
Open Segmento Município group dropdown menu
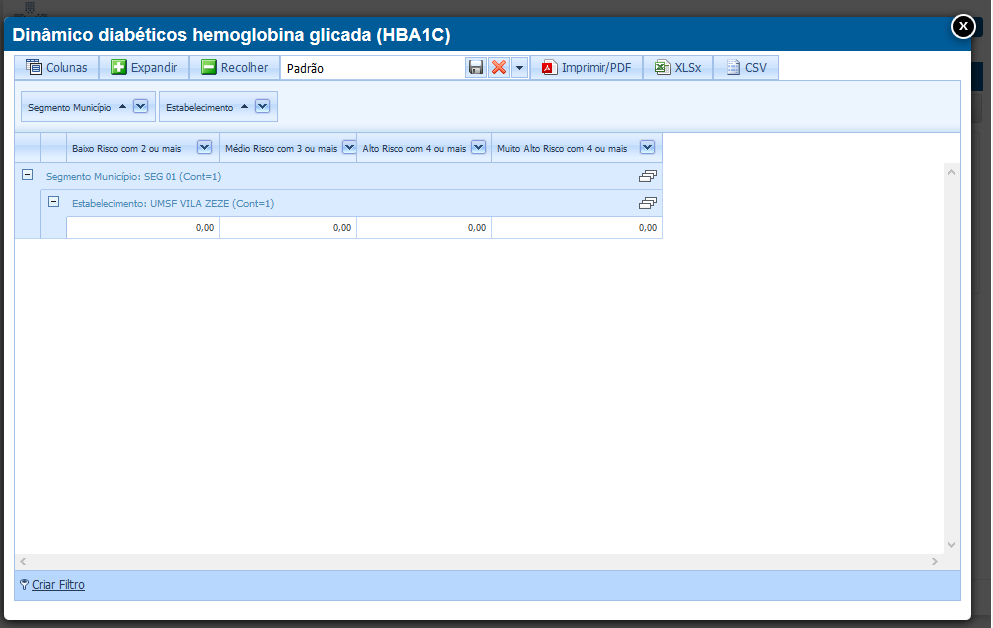[141, 106]
